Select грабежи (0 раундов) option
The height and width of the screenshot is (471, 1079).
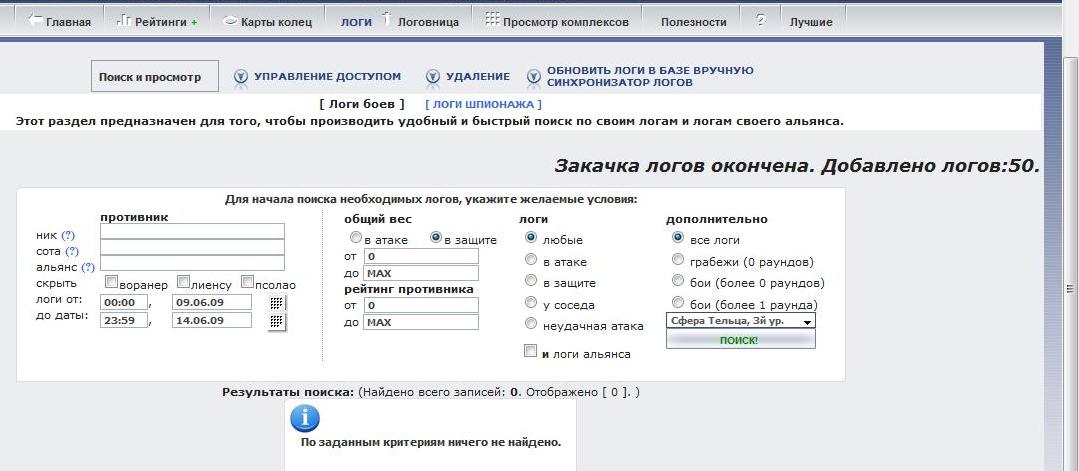click(x=678, y=260)
